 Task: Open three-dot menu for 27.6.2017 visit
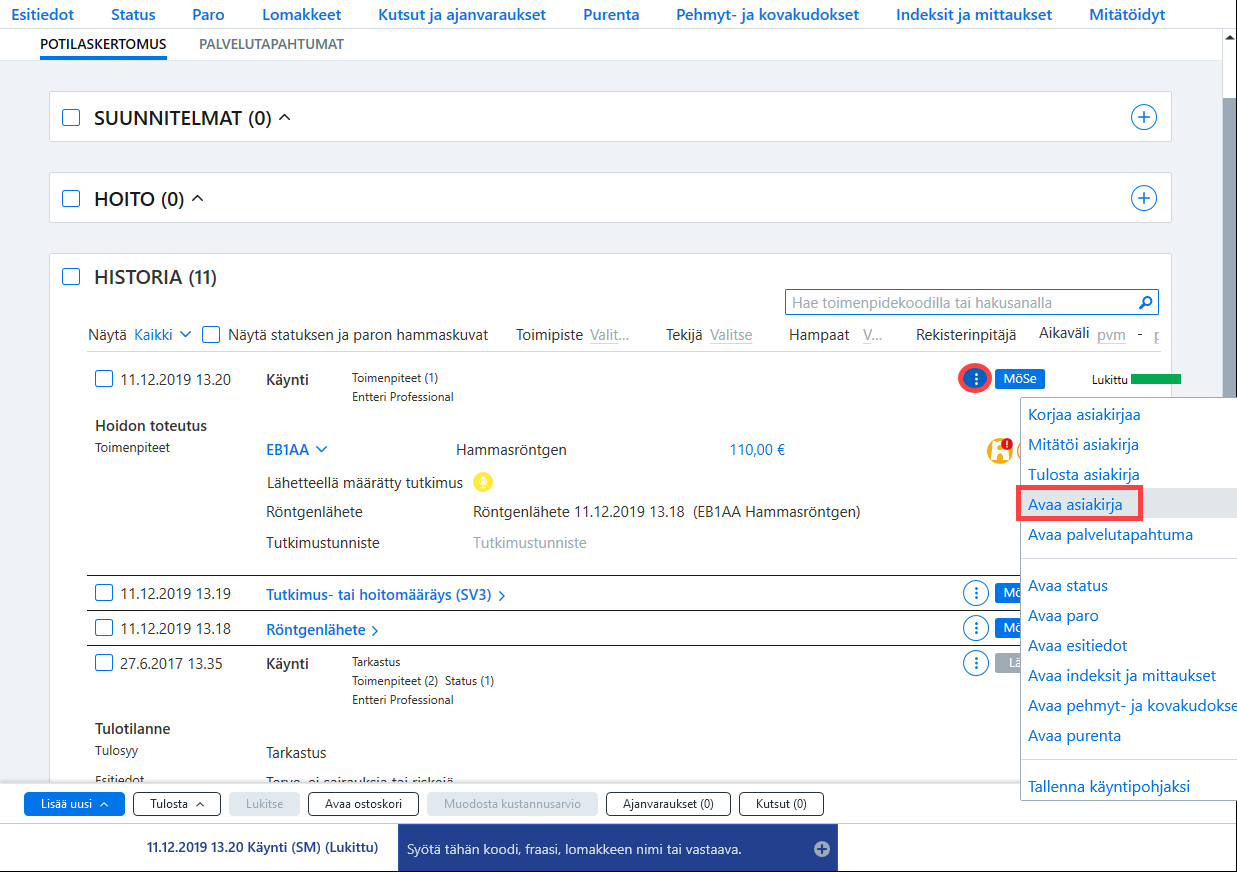pyautogui.click(x=975, y=663)
